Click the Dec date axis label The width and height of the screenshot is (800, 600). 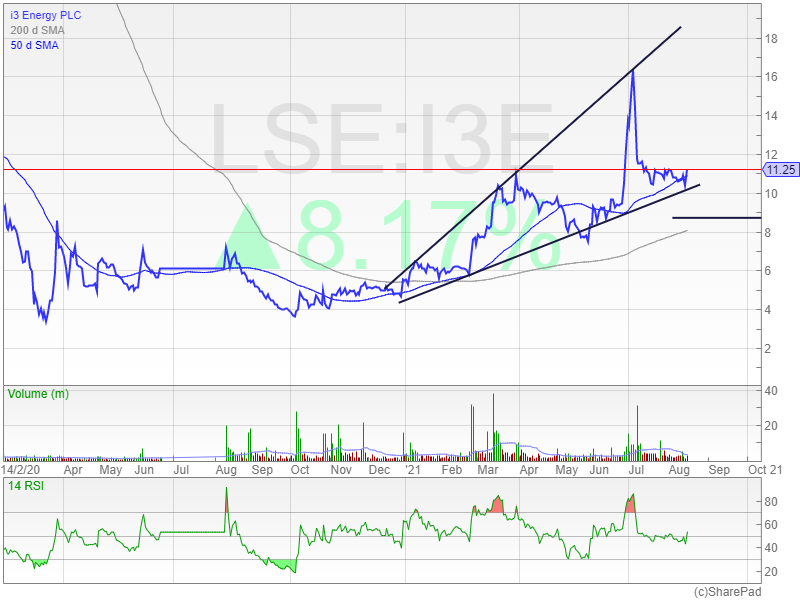tap(379, 470)
